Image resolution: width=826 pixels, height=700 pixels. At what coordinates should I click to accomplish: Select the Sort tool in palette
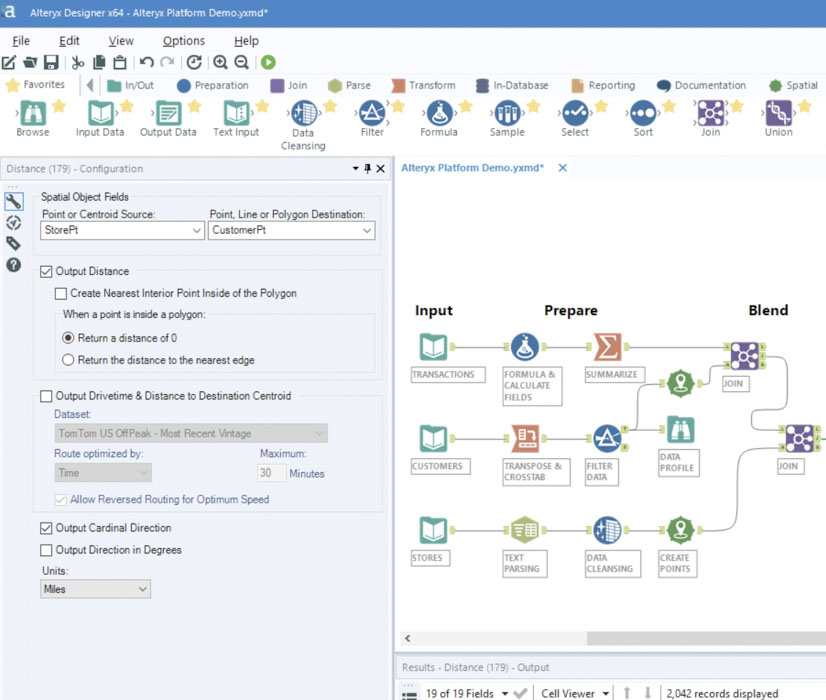pos(643,113)
